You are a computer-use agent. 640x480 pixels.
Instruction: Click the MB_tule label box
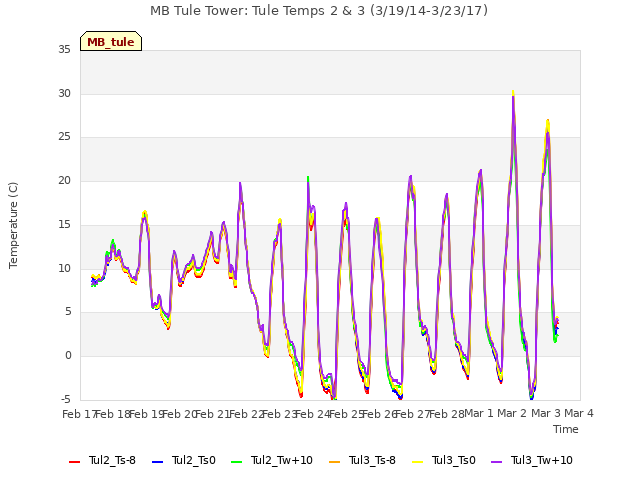[x=111, y=41]
